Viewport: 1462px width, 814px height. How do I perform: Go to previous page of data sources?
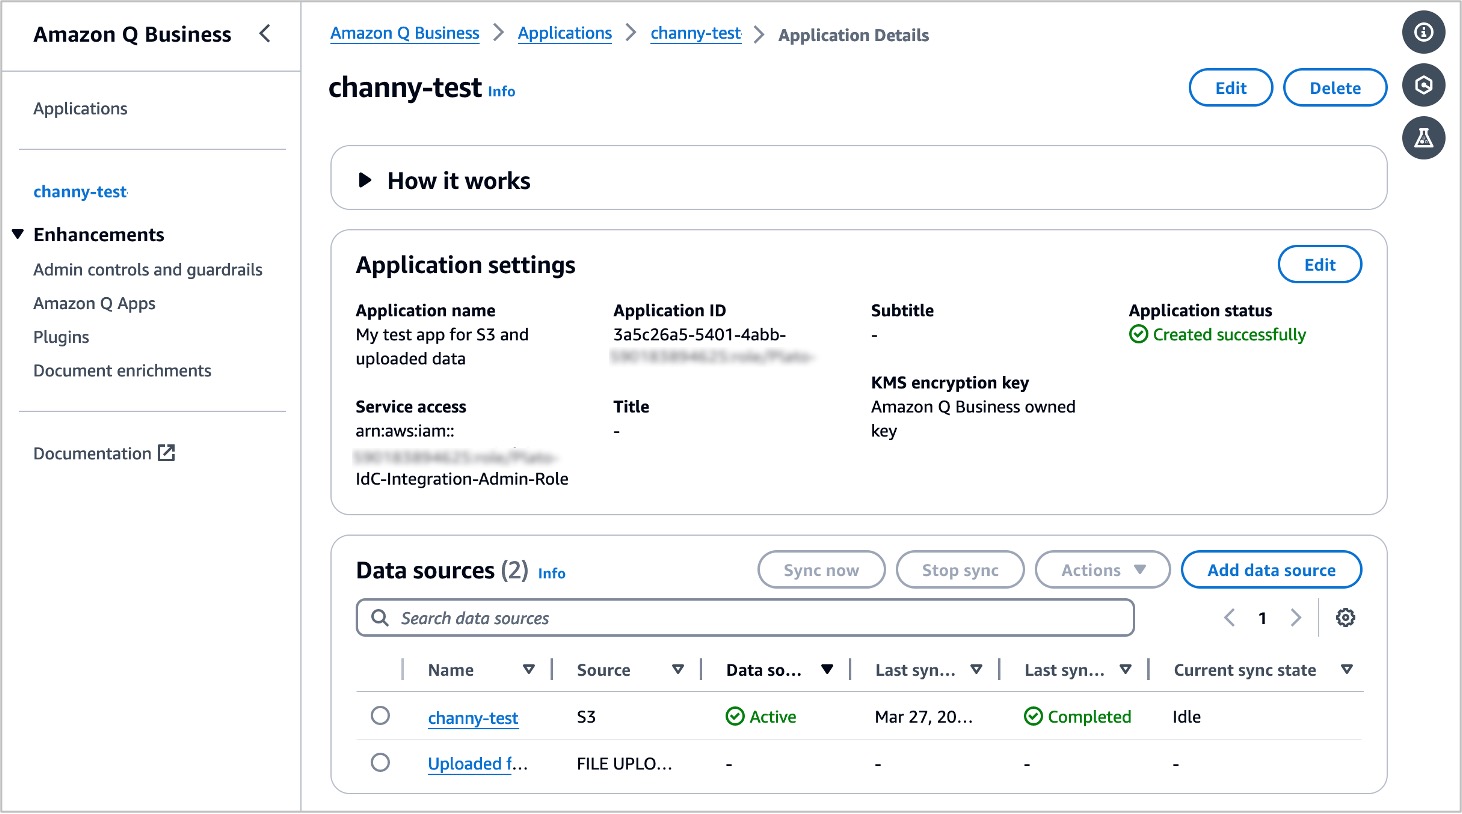pyautogui.click(x=1229, y=618)
